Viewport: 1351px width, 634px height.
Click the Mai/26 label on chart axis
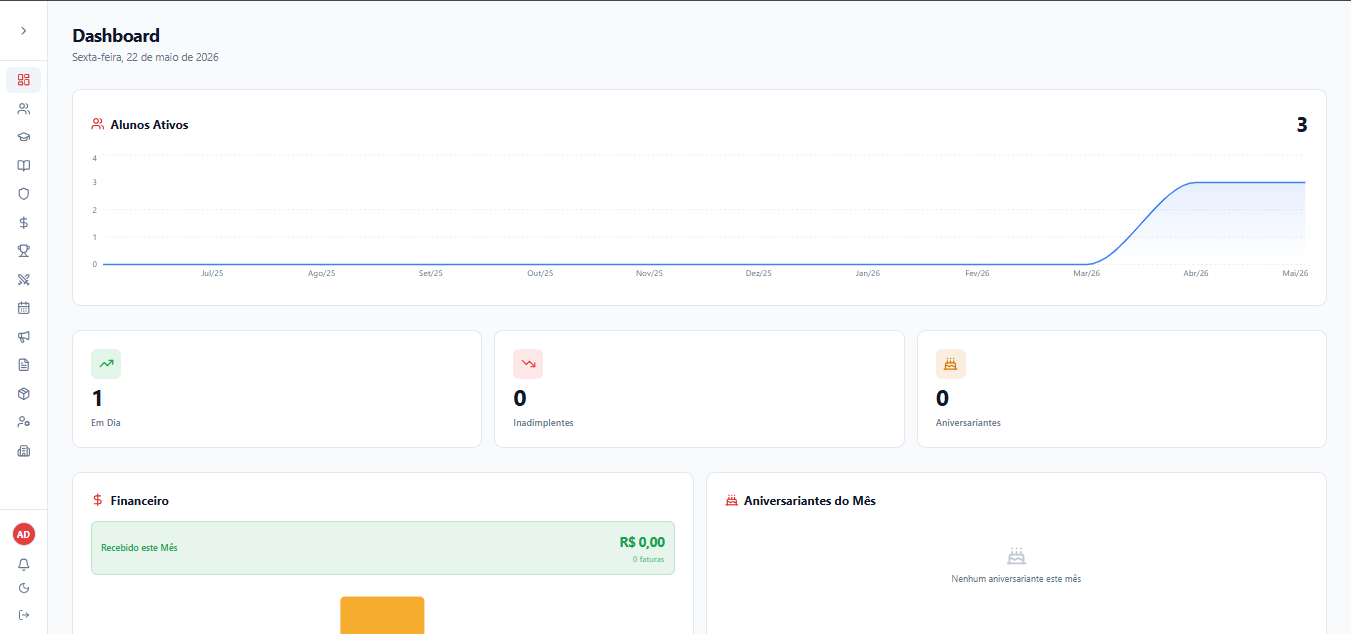1295,273
